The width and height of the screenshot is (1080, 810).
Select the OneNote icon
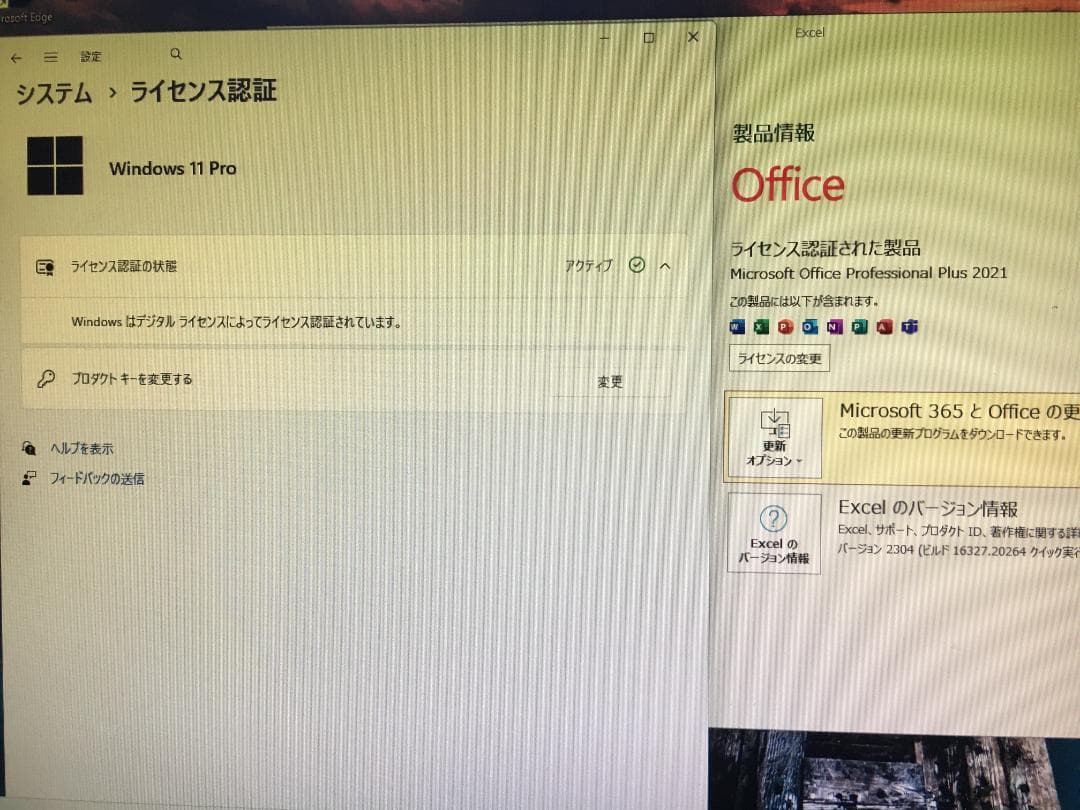click(835, 327)
